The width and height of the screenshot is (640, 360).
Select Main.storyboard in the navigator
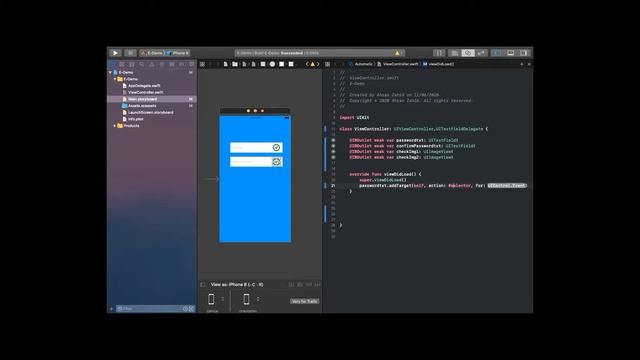click(x=152, y=99)
